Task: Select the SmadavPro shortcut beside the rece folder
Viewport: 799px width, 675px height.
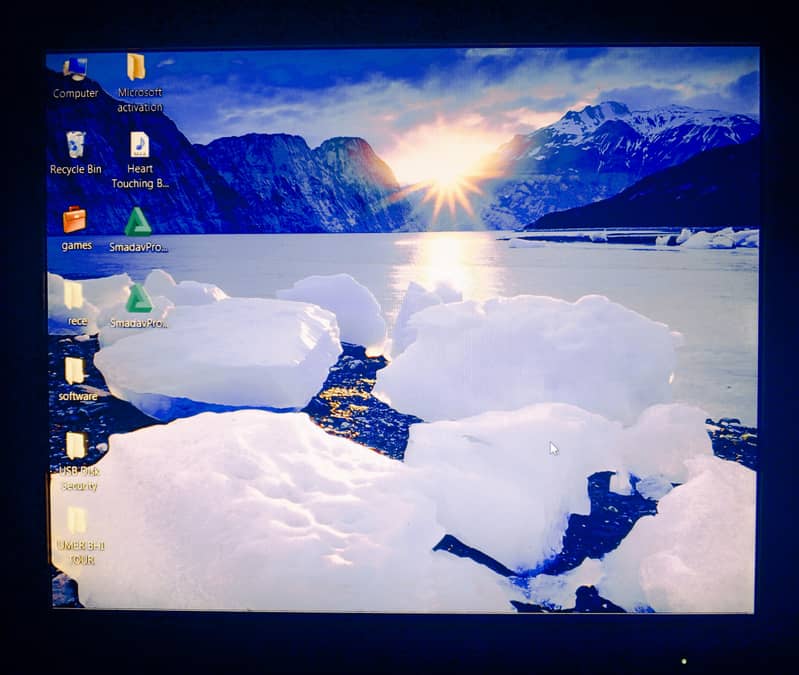Action: coord(138,298)
